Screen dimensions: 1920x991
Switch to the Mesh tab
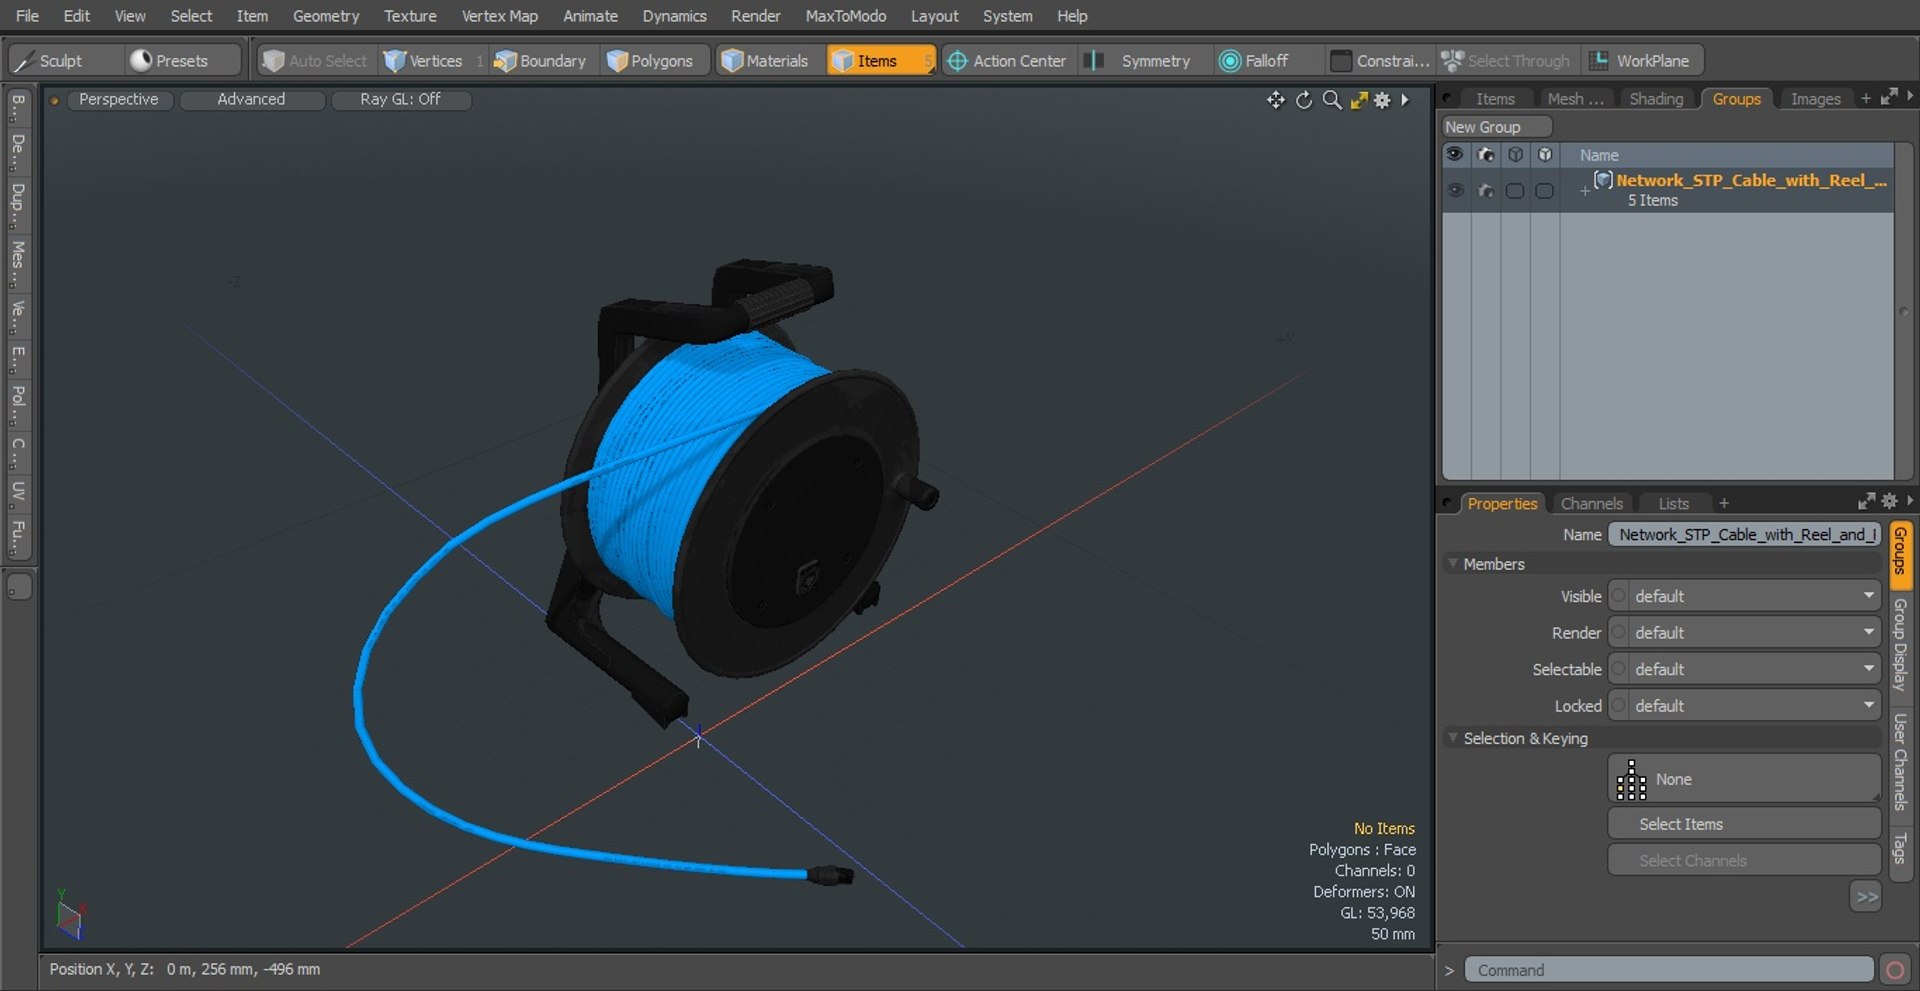(1575, 99)
